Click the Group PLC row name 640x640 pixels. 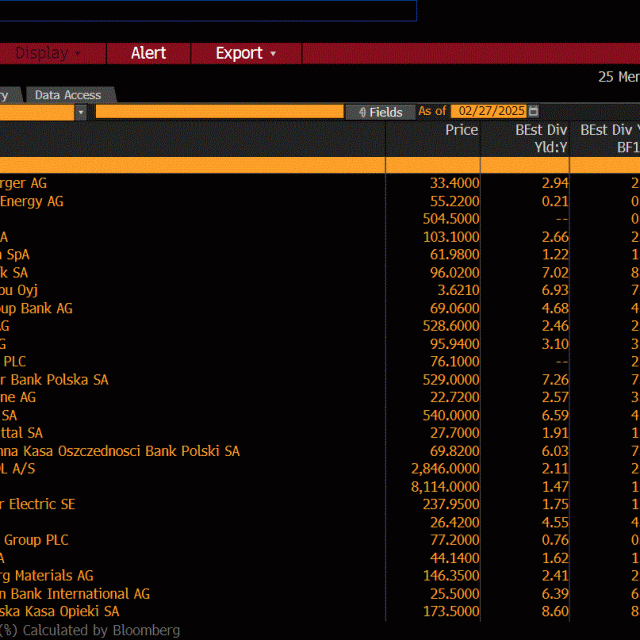(x=34, y=540)
